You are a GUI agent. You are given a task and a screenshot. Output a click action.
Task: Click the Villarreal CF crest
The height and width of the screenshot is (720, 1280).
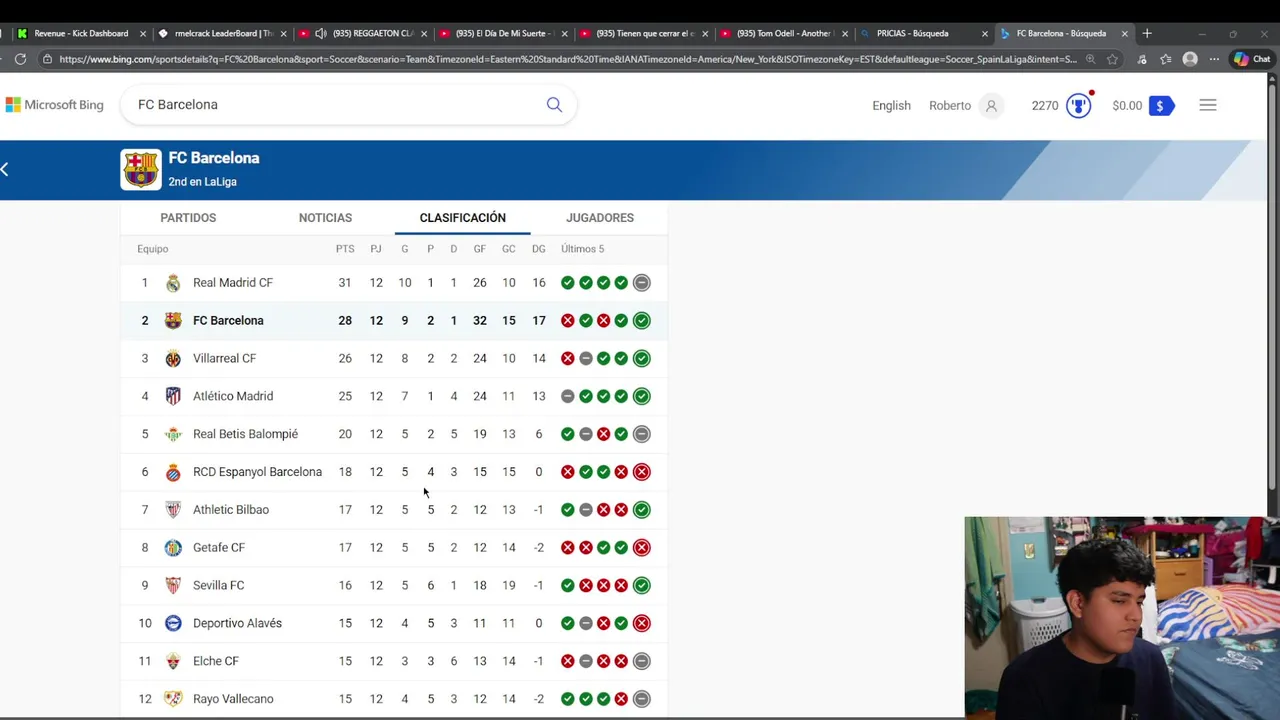173,358
